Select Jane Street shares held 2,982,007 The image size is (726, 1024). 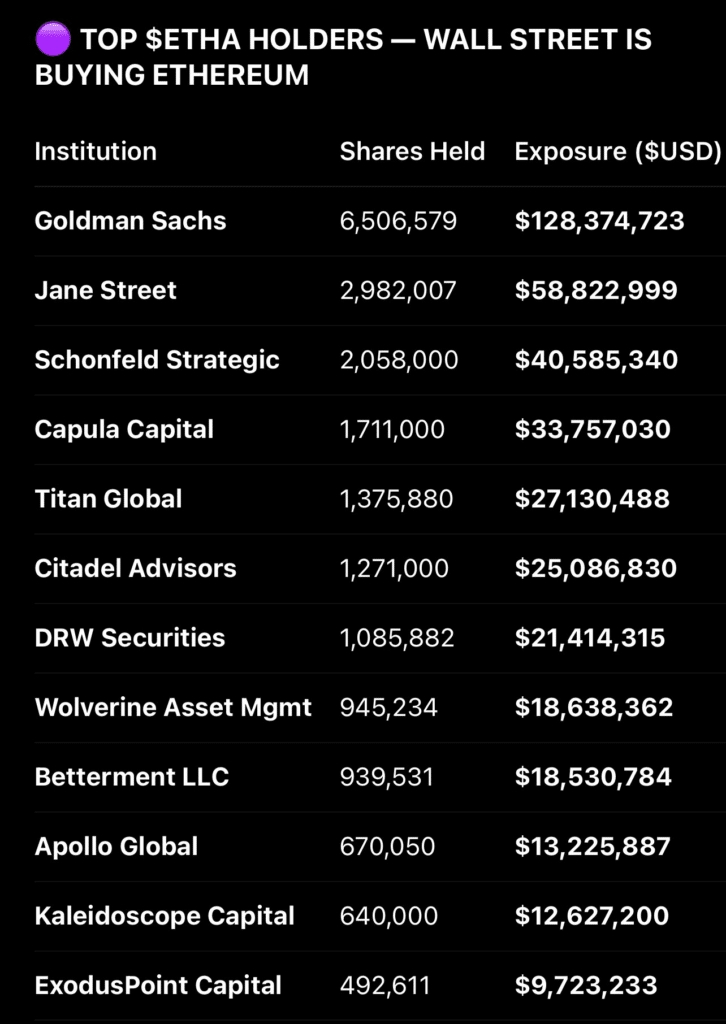pyautogui.click(x=398, y=291)
